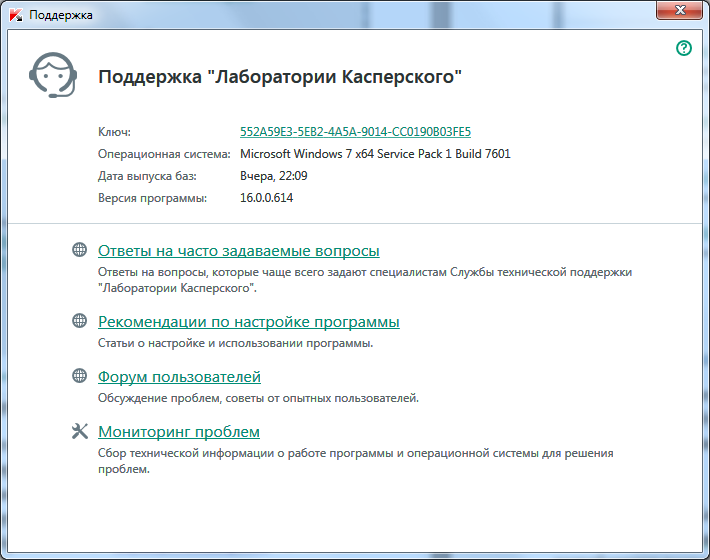Click description Обсуждение проблем, советы от опытных пользователей
Screen dimensions: 710x560
258,398
